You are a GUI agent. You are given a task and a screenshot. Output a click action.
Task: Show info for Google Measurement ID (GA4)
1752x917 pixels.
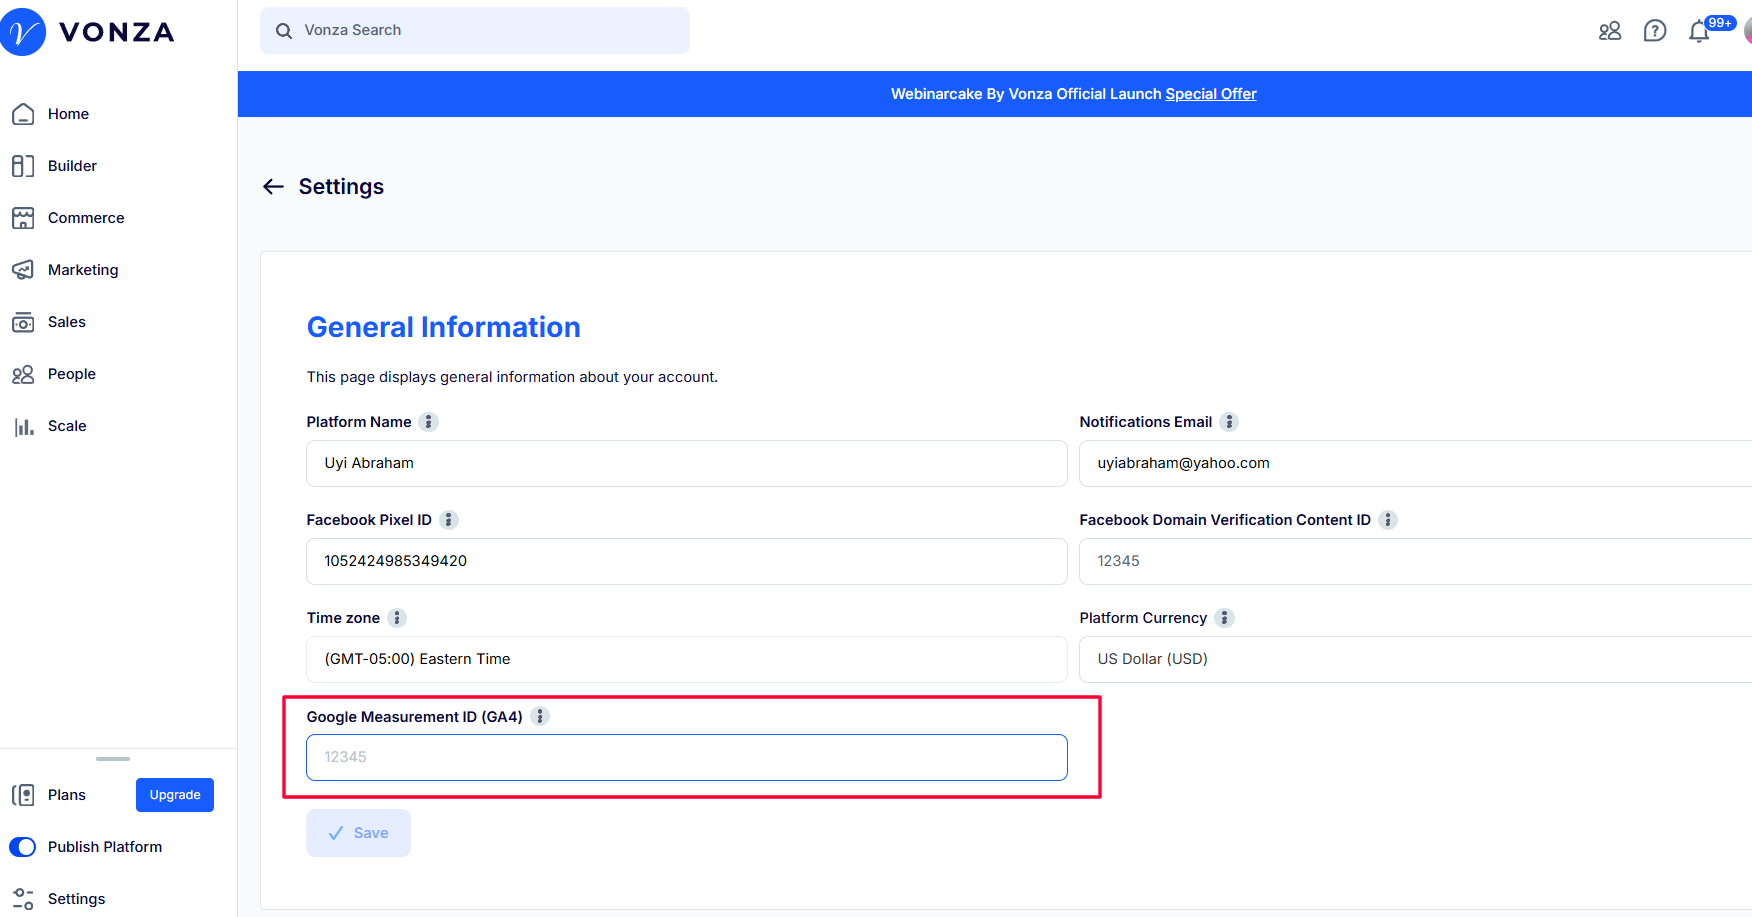coord(540,716)
